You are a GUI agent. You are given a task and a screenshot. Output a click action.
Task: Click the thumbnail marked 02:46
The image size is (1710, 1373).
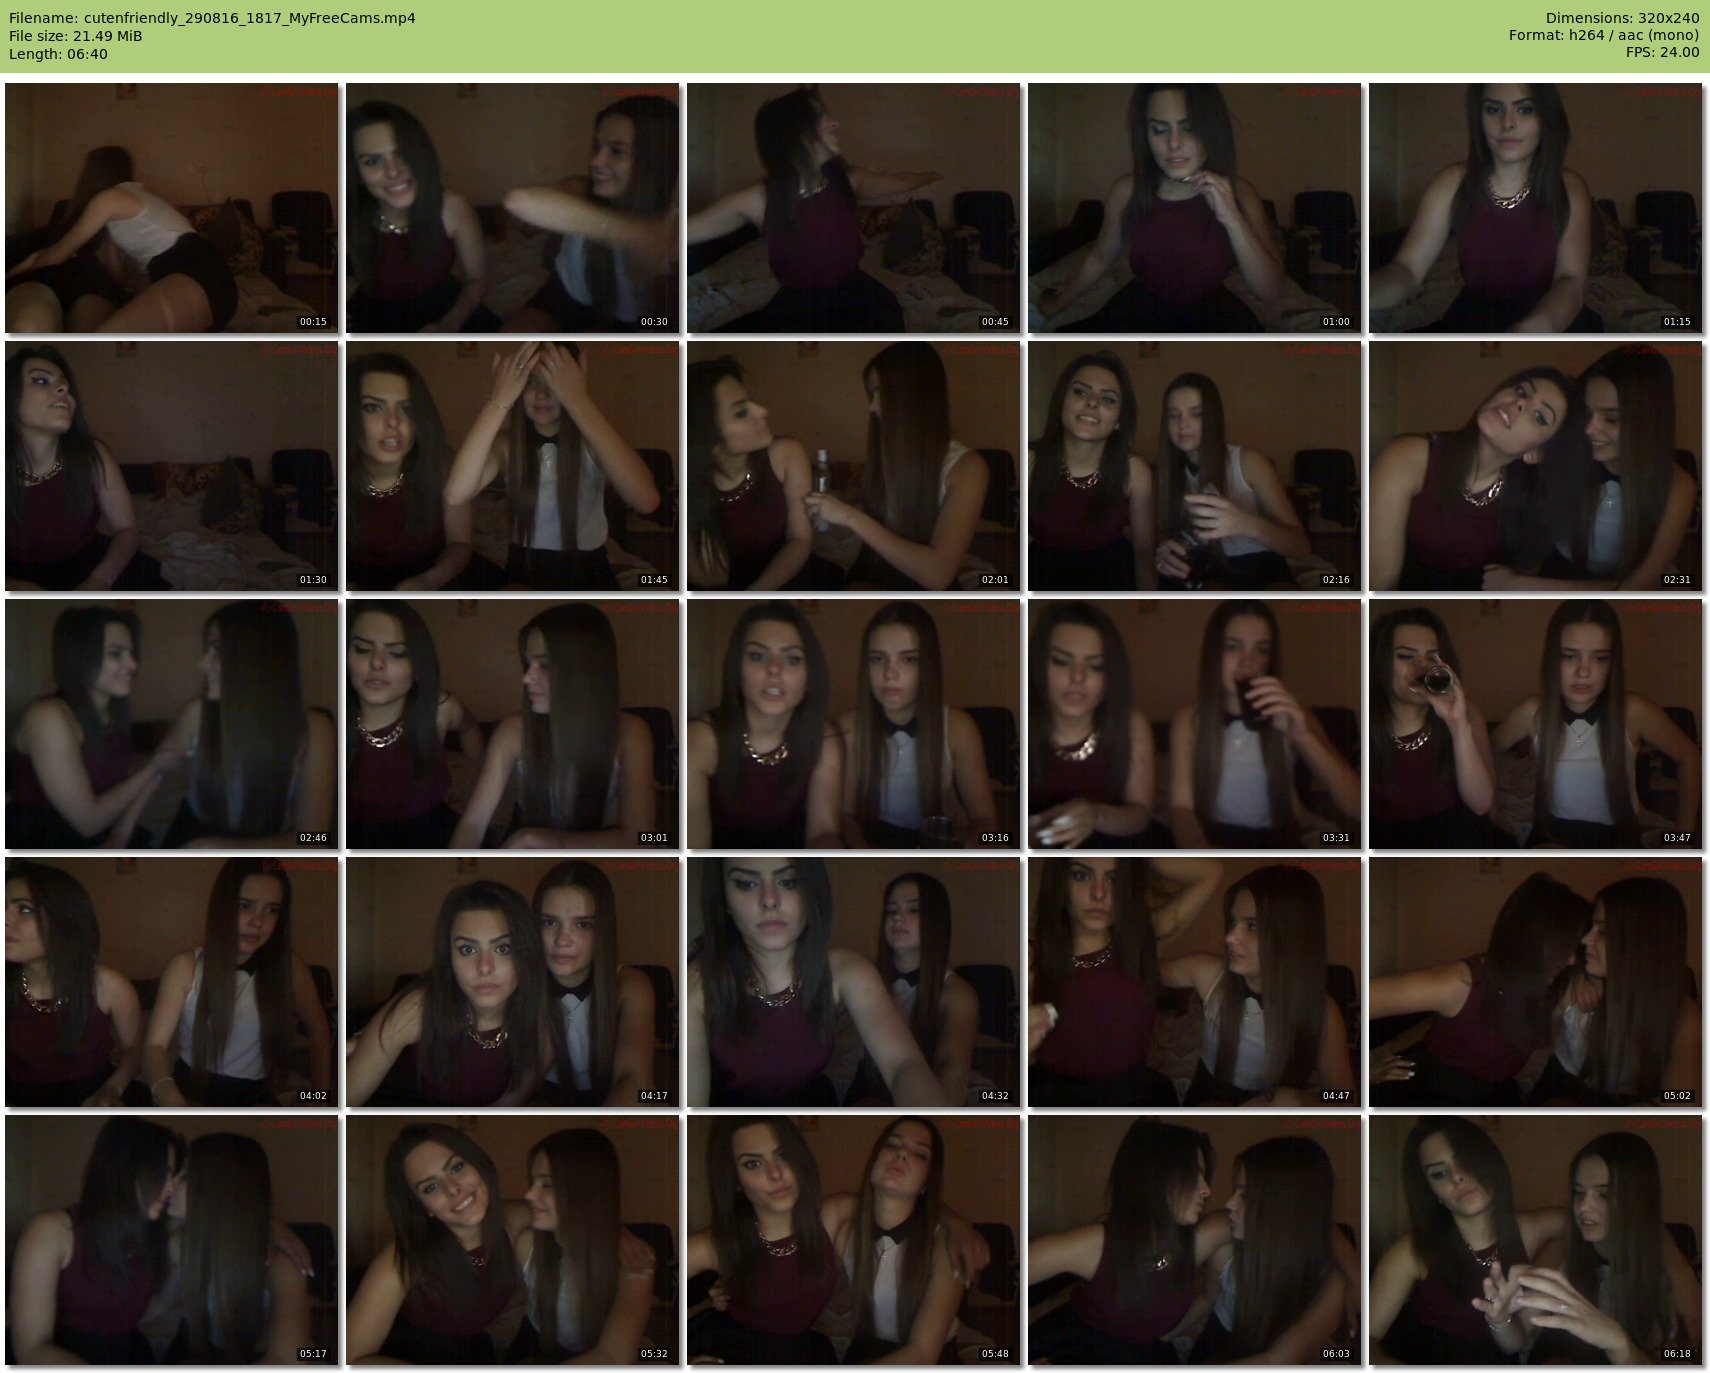[171, 724]
